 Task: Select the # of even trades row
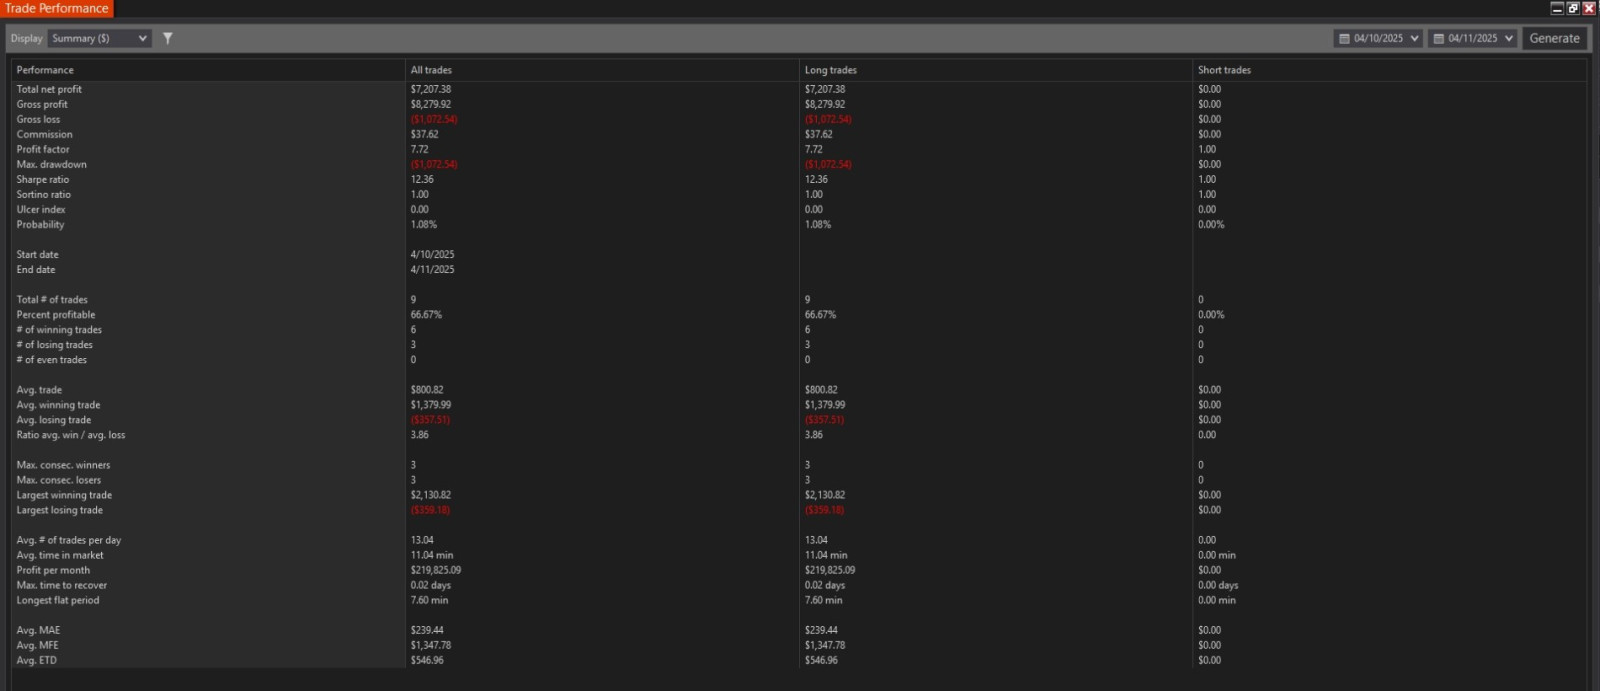tap(52, 359)
